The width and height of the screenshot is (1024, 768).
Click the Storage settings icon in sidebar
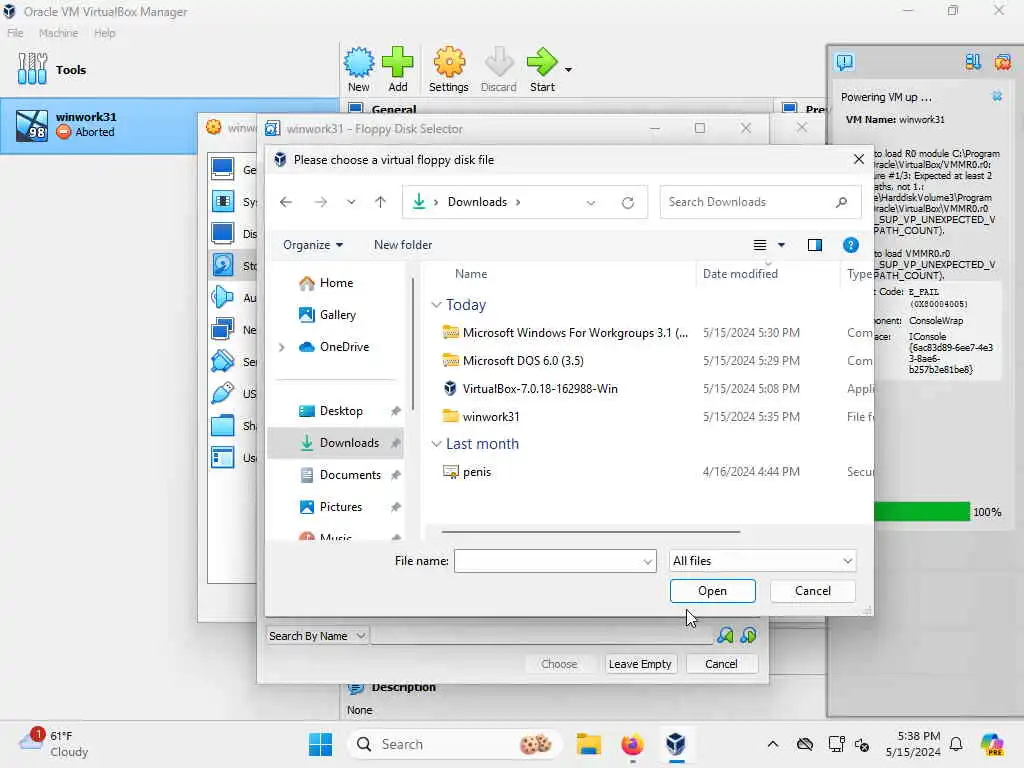[223, 265]
